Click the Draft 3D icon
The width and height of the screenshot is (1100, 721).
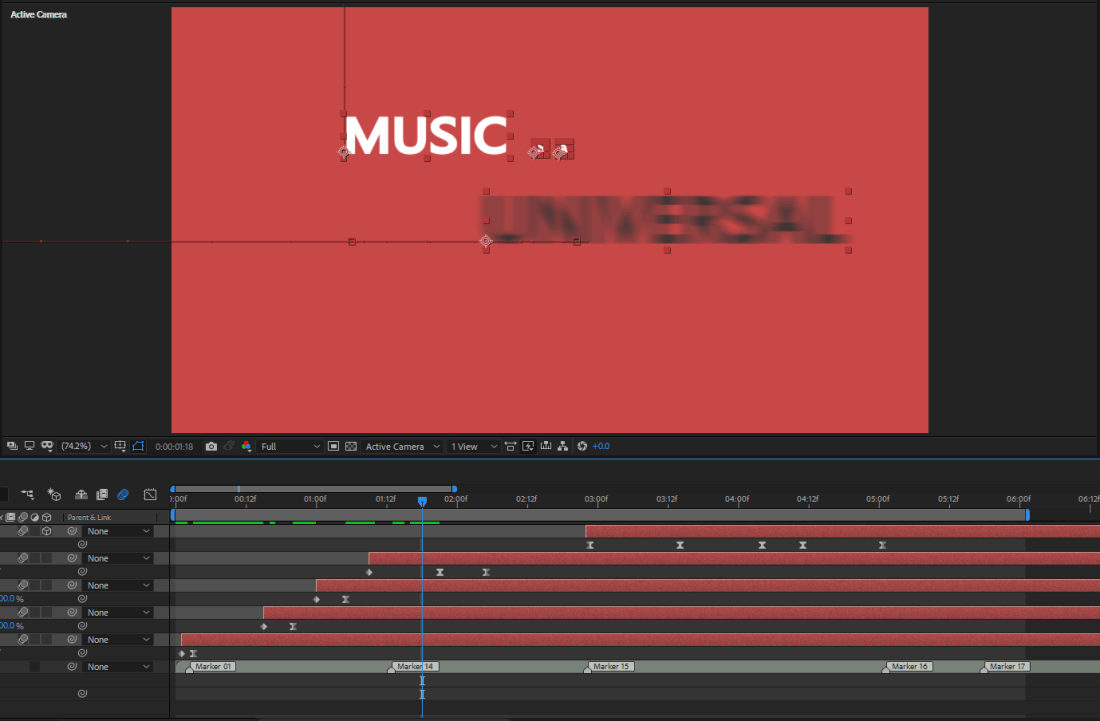pyautogui.click(x=55, y=494)
